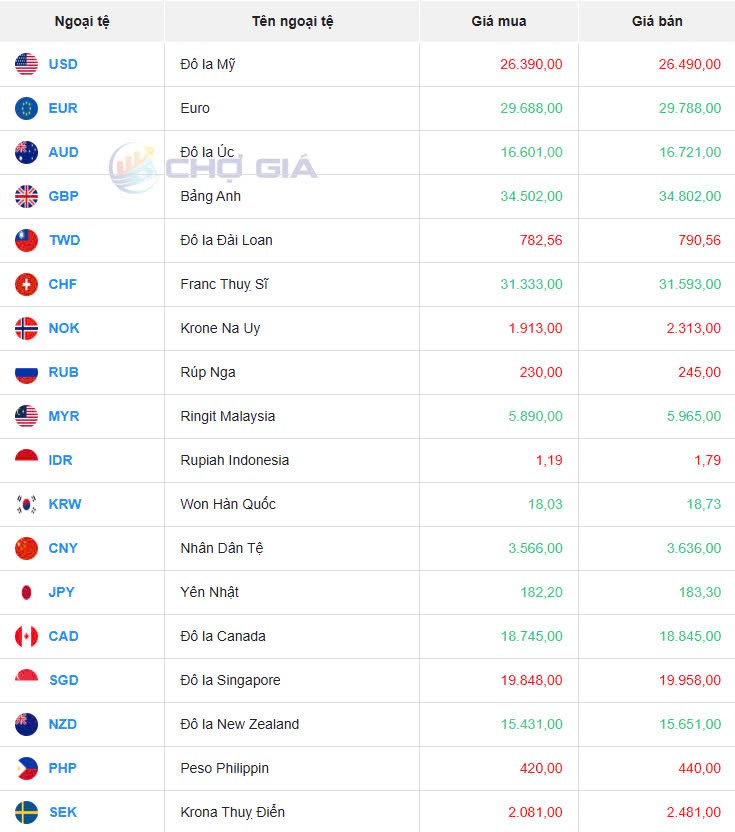
Task: Click the Giá bán column header
Action: click(656, 21)
